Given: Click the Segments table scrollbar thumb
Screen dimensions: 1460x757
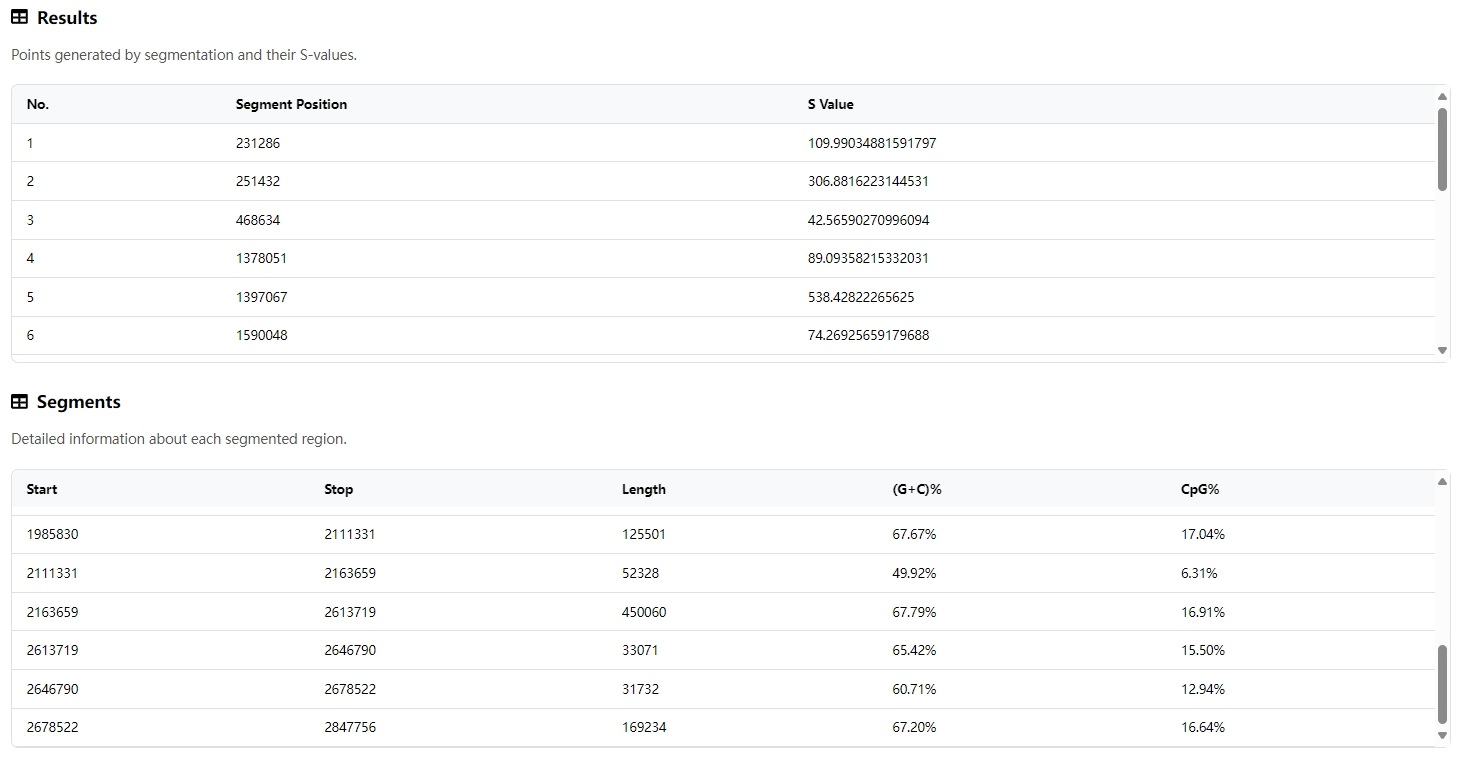Looking at the screenshot, I should (x=1442, y=684).
